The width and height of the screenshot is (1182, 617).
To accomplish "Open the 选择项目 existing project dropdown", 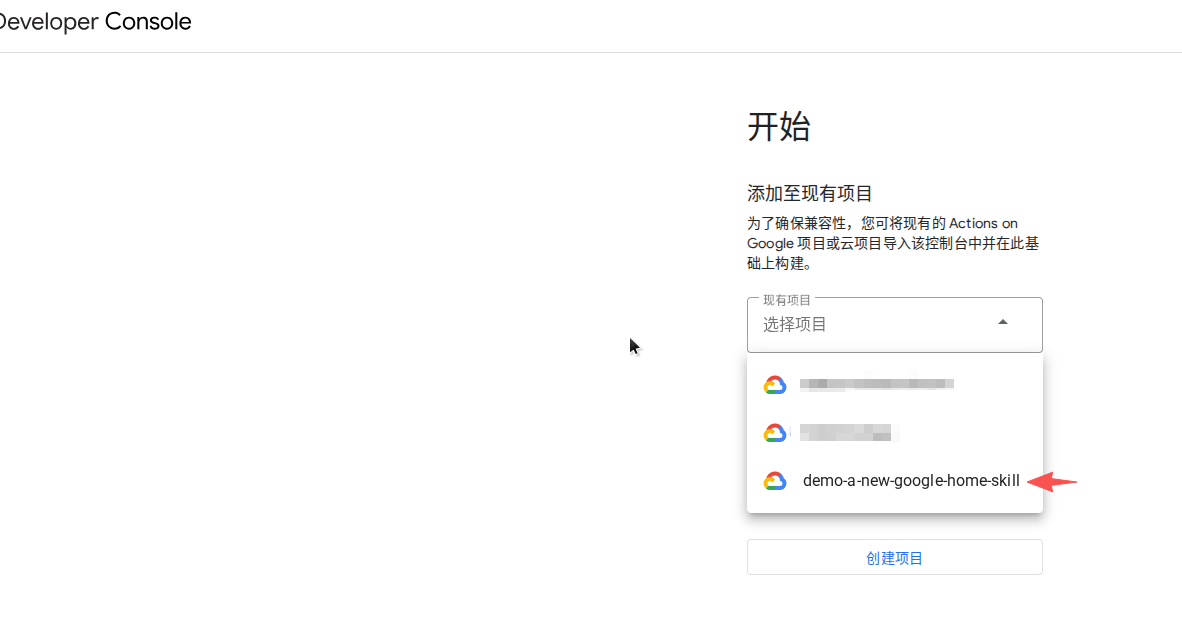I will pos(894,324).
